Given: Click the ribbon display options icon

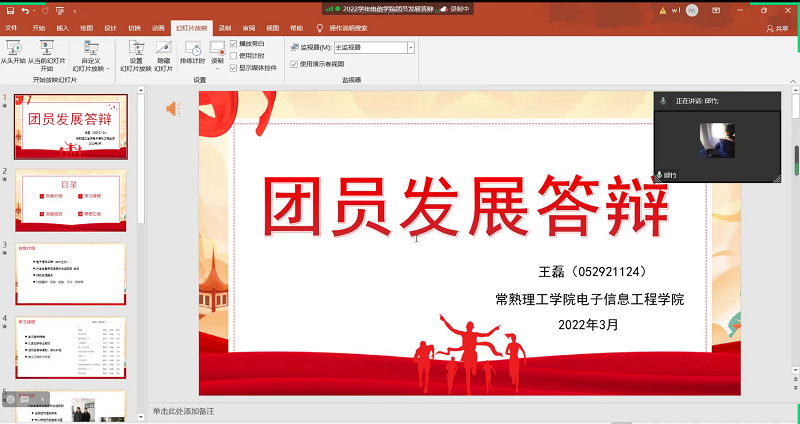Looking at the screenshot, I should pos(716,10).
